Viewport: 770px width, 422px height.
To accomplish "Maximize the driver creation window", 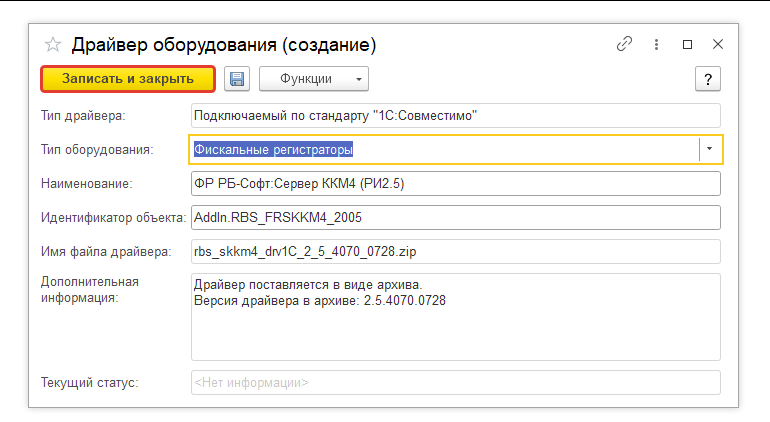I will pyautogui.click(x=688, y=44).
